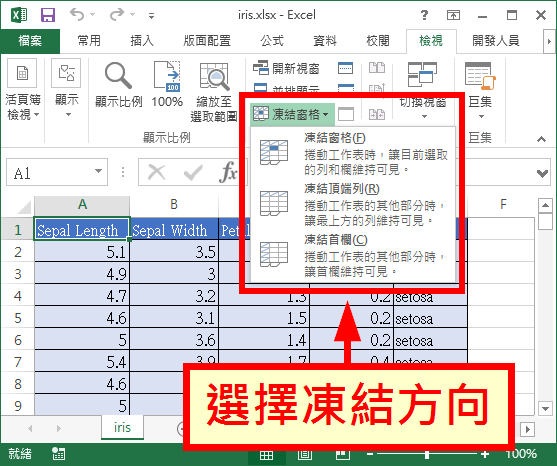Image resolution: width=557 pixels, height=466 pixels.
Task: Open Insert Function fx
Action: coord(228,172)
